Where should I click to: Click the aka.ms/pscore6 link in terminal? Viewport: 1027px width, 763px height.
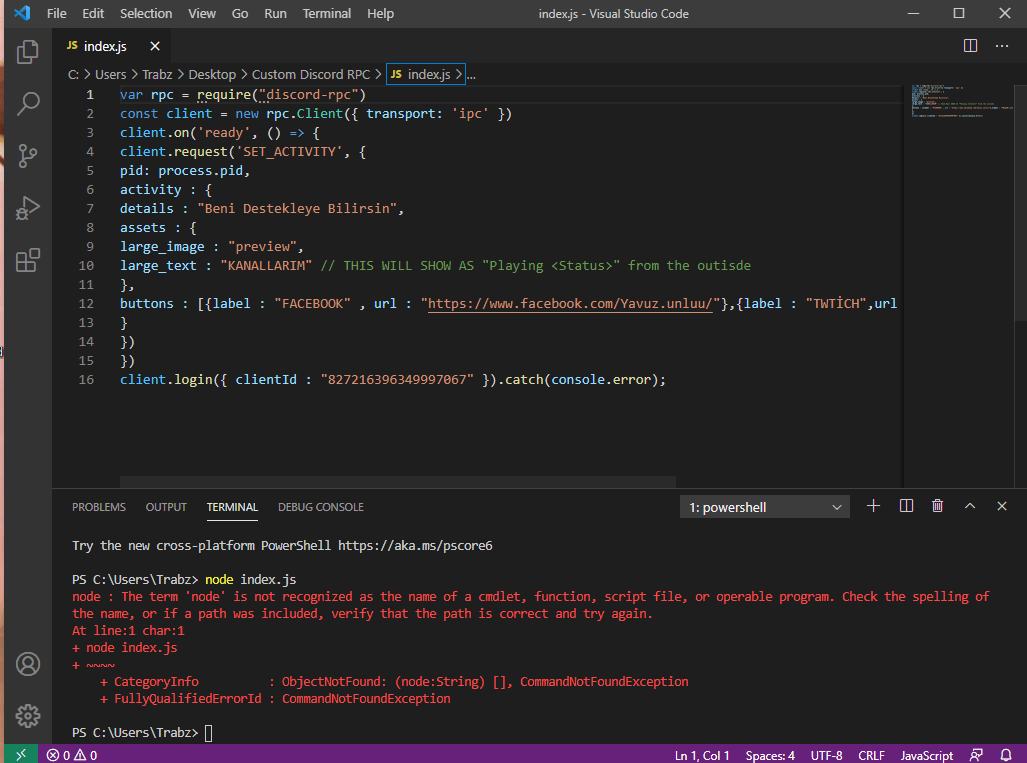tap(415, 545)
